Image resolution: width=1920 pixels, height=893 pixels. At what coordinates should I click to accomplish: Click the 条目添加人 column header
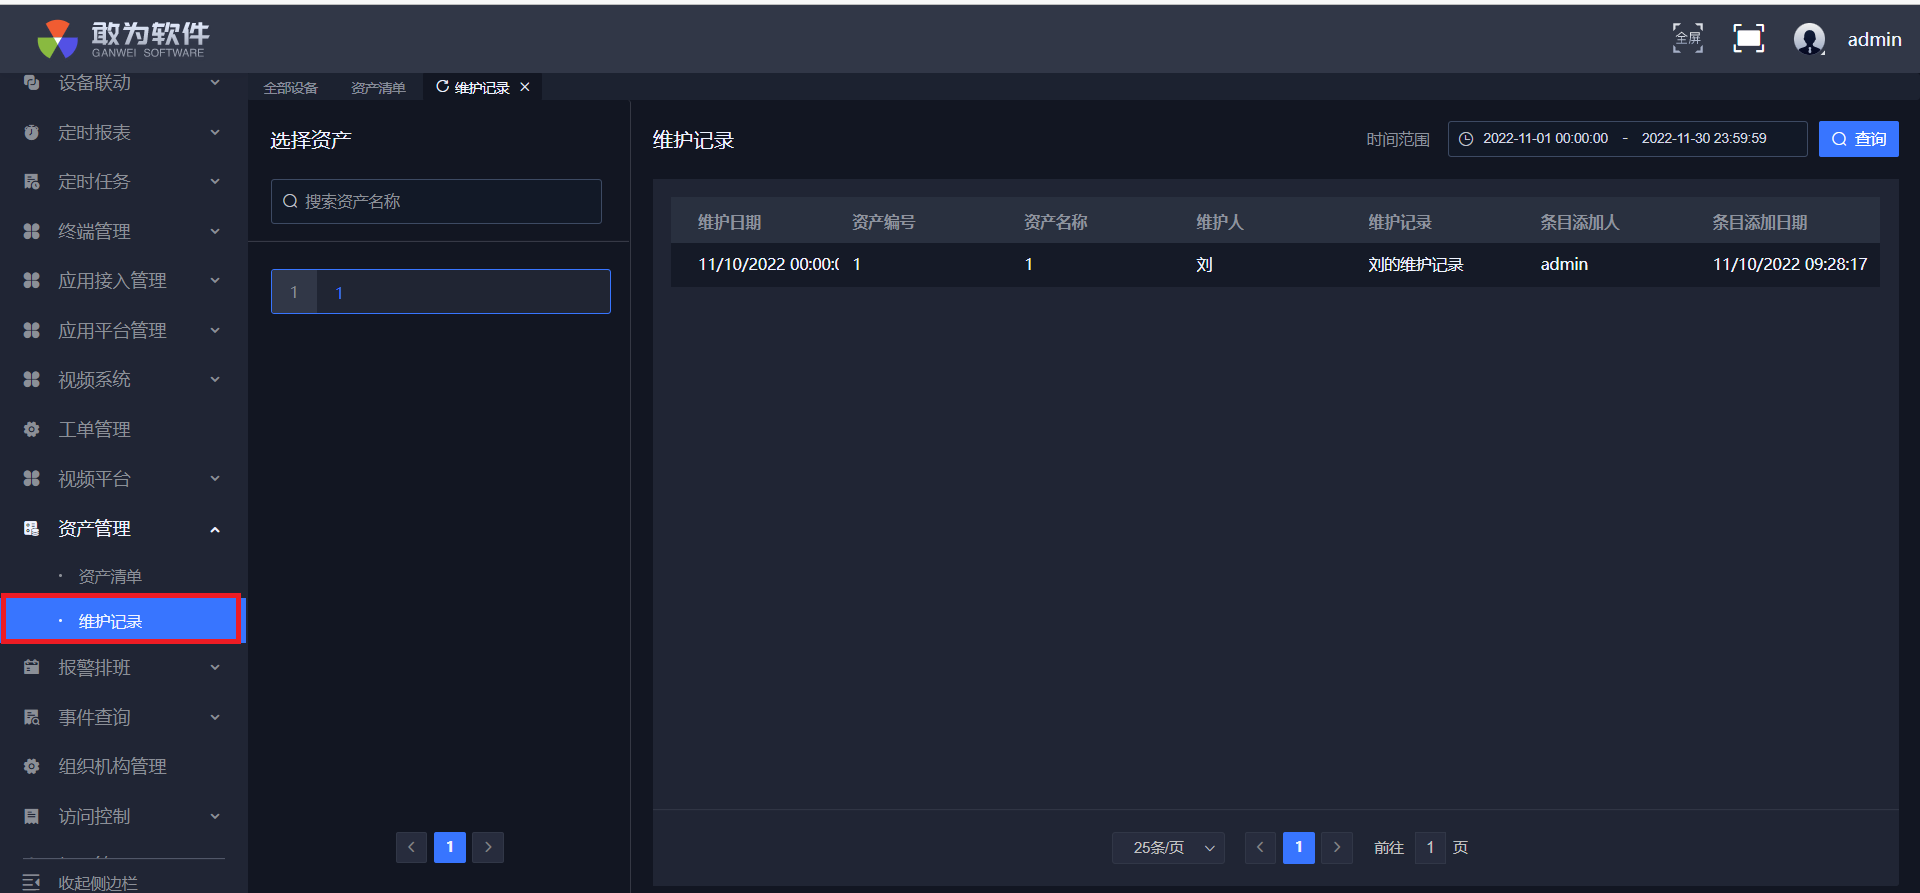tap(1579, 222)
